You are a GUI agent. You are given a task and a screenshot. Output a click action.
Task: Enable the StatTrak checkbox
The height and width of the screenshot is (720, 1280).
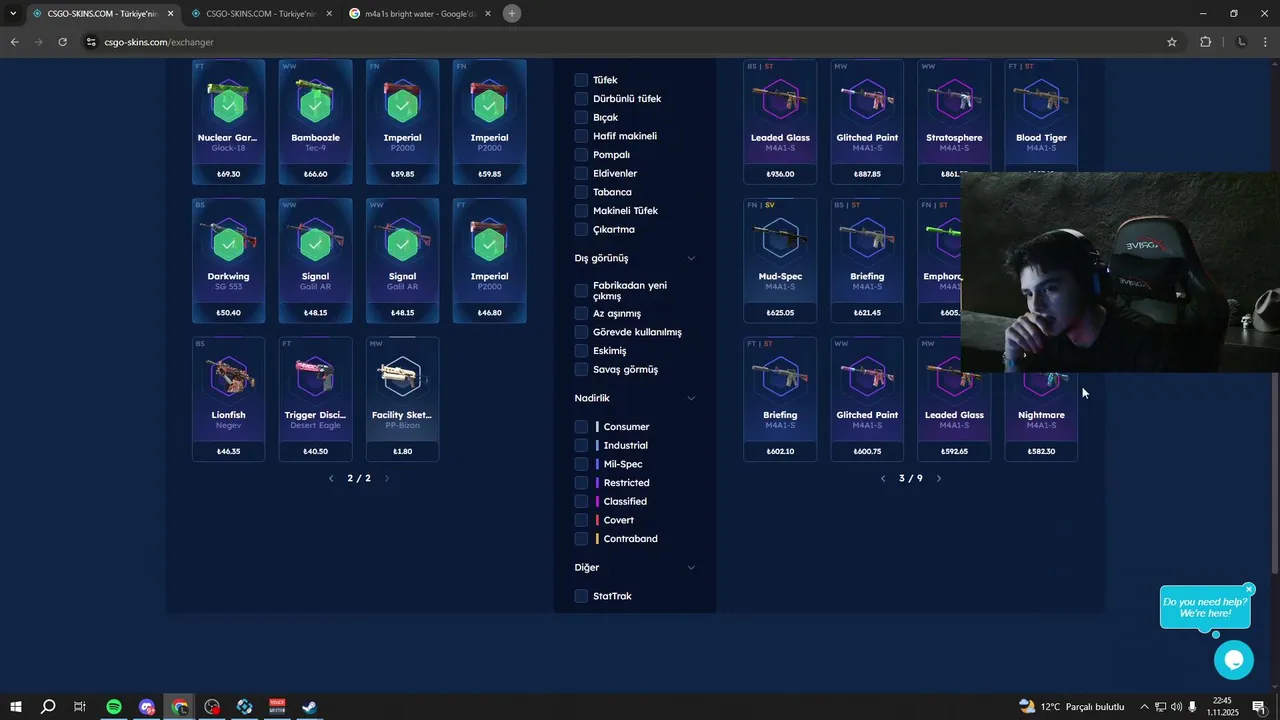(581, 596)
